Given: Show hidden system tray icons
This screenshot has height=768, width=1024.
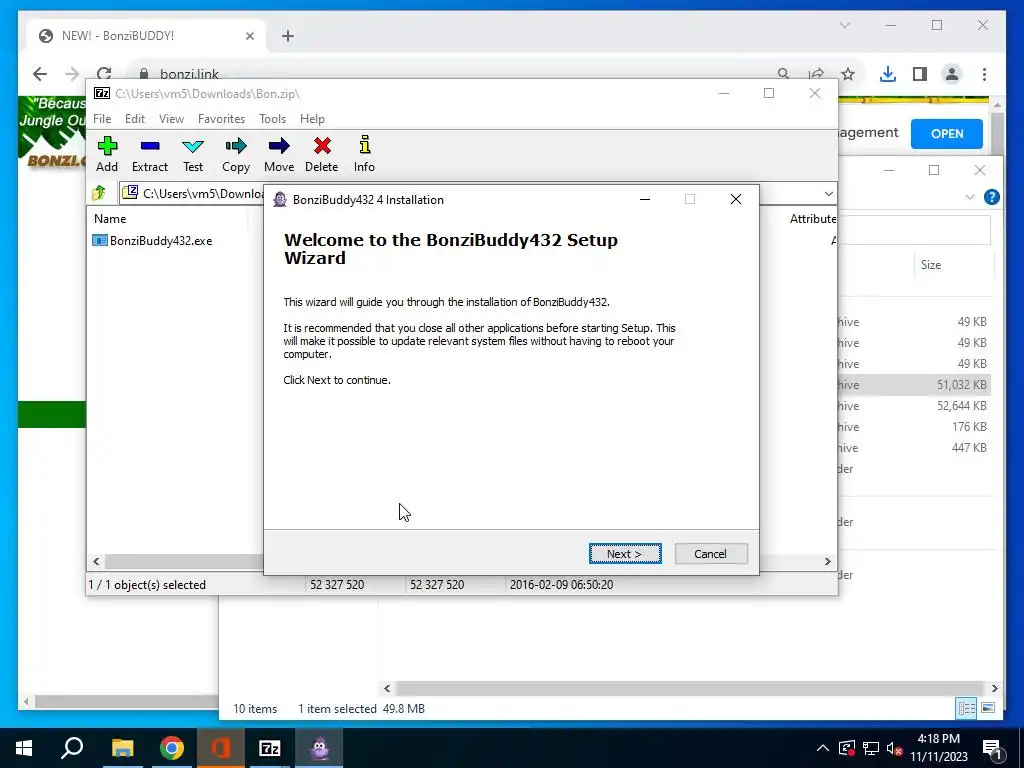Looking at the screenshot, I should coord(823,748).
